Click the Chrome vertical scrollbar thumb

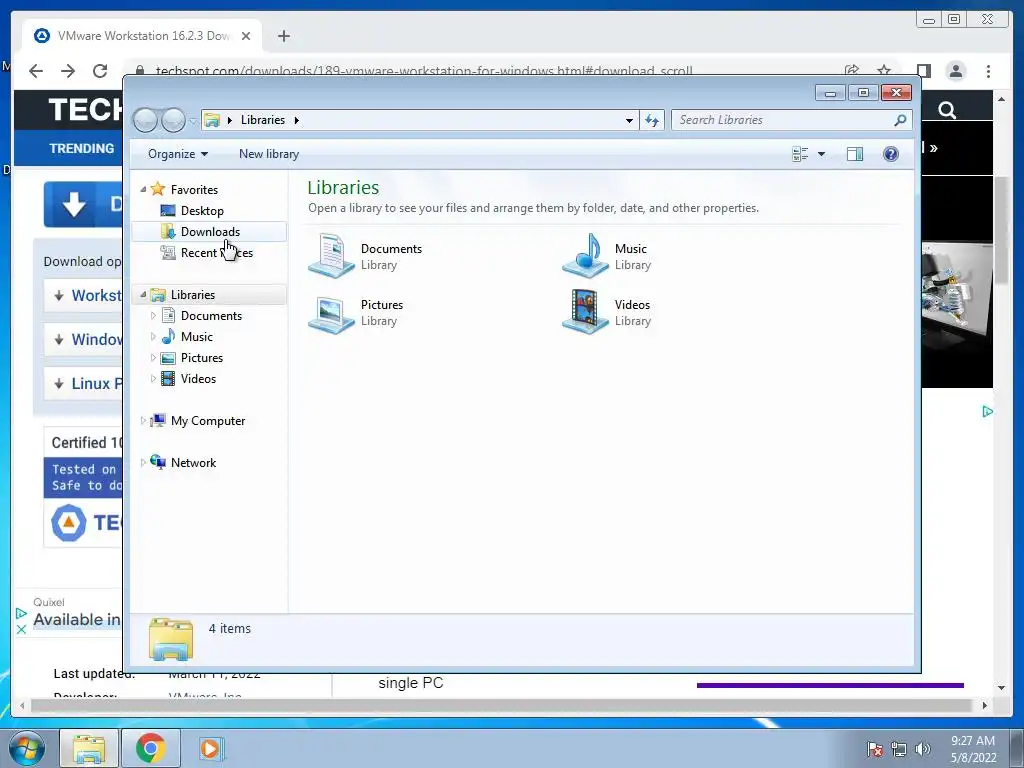point(1002,229)
